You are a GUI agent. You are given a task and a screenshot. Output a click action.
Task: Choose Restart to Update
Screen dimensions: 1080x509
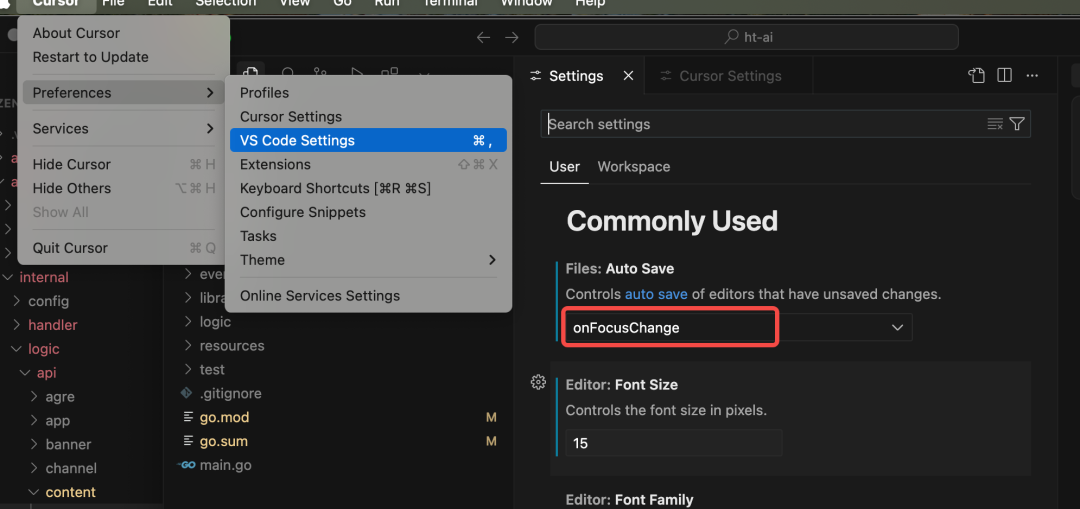pyautogui.click(x=123, y=57)
